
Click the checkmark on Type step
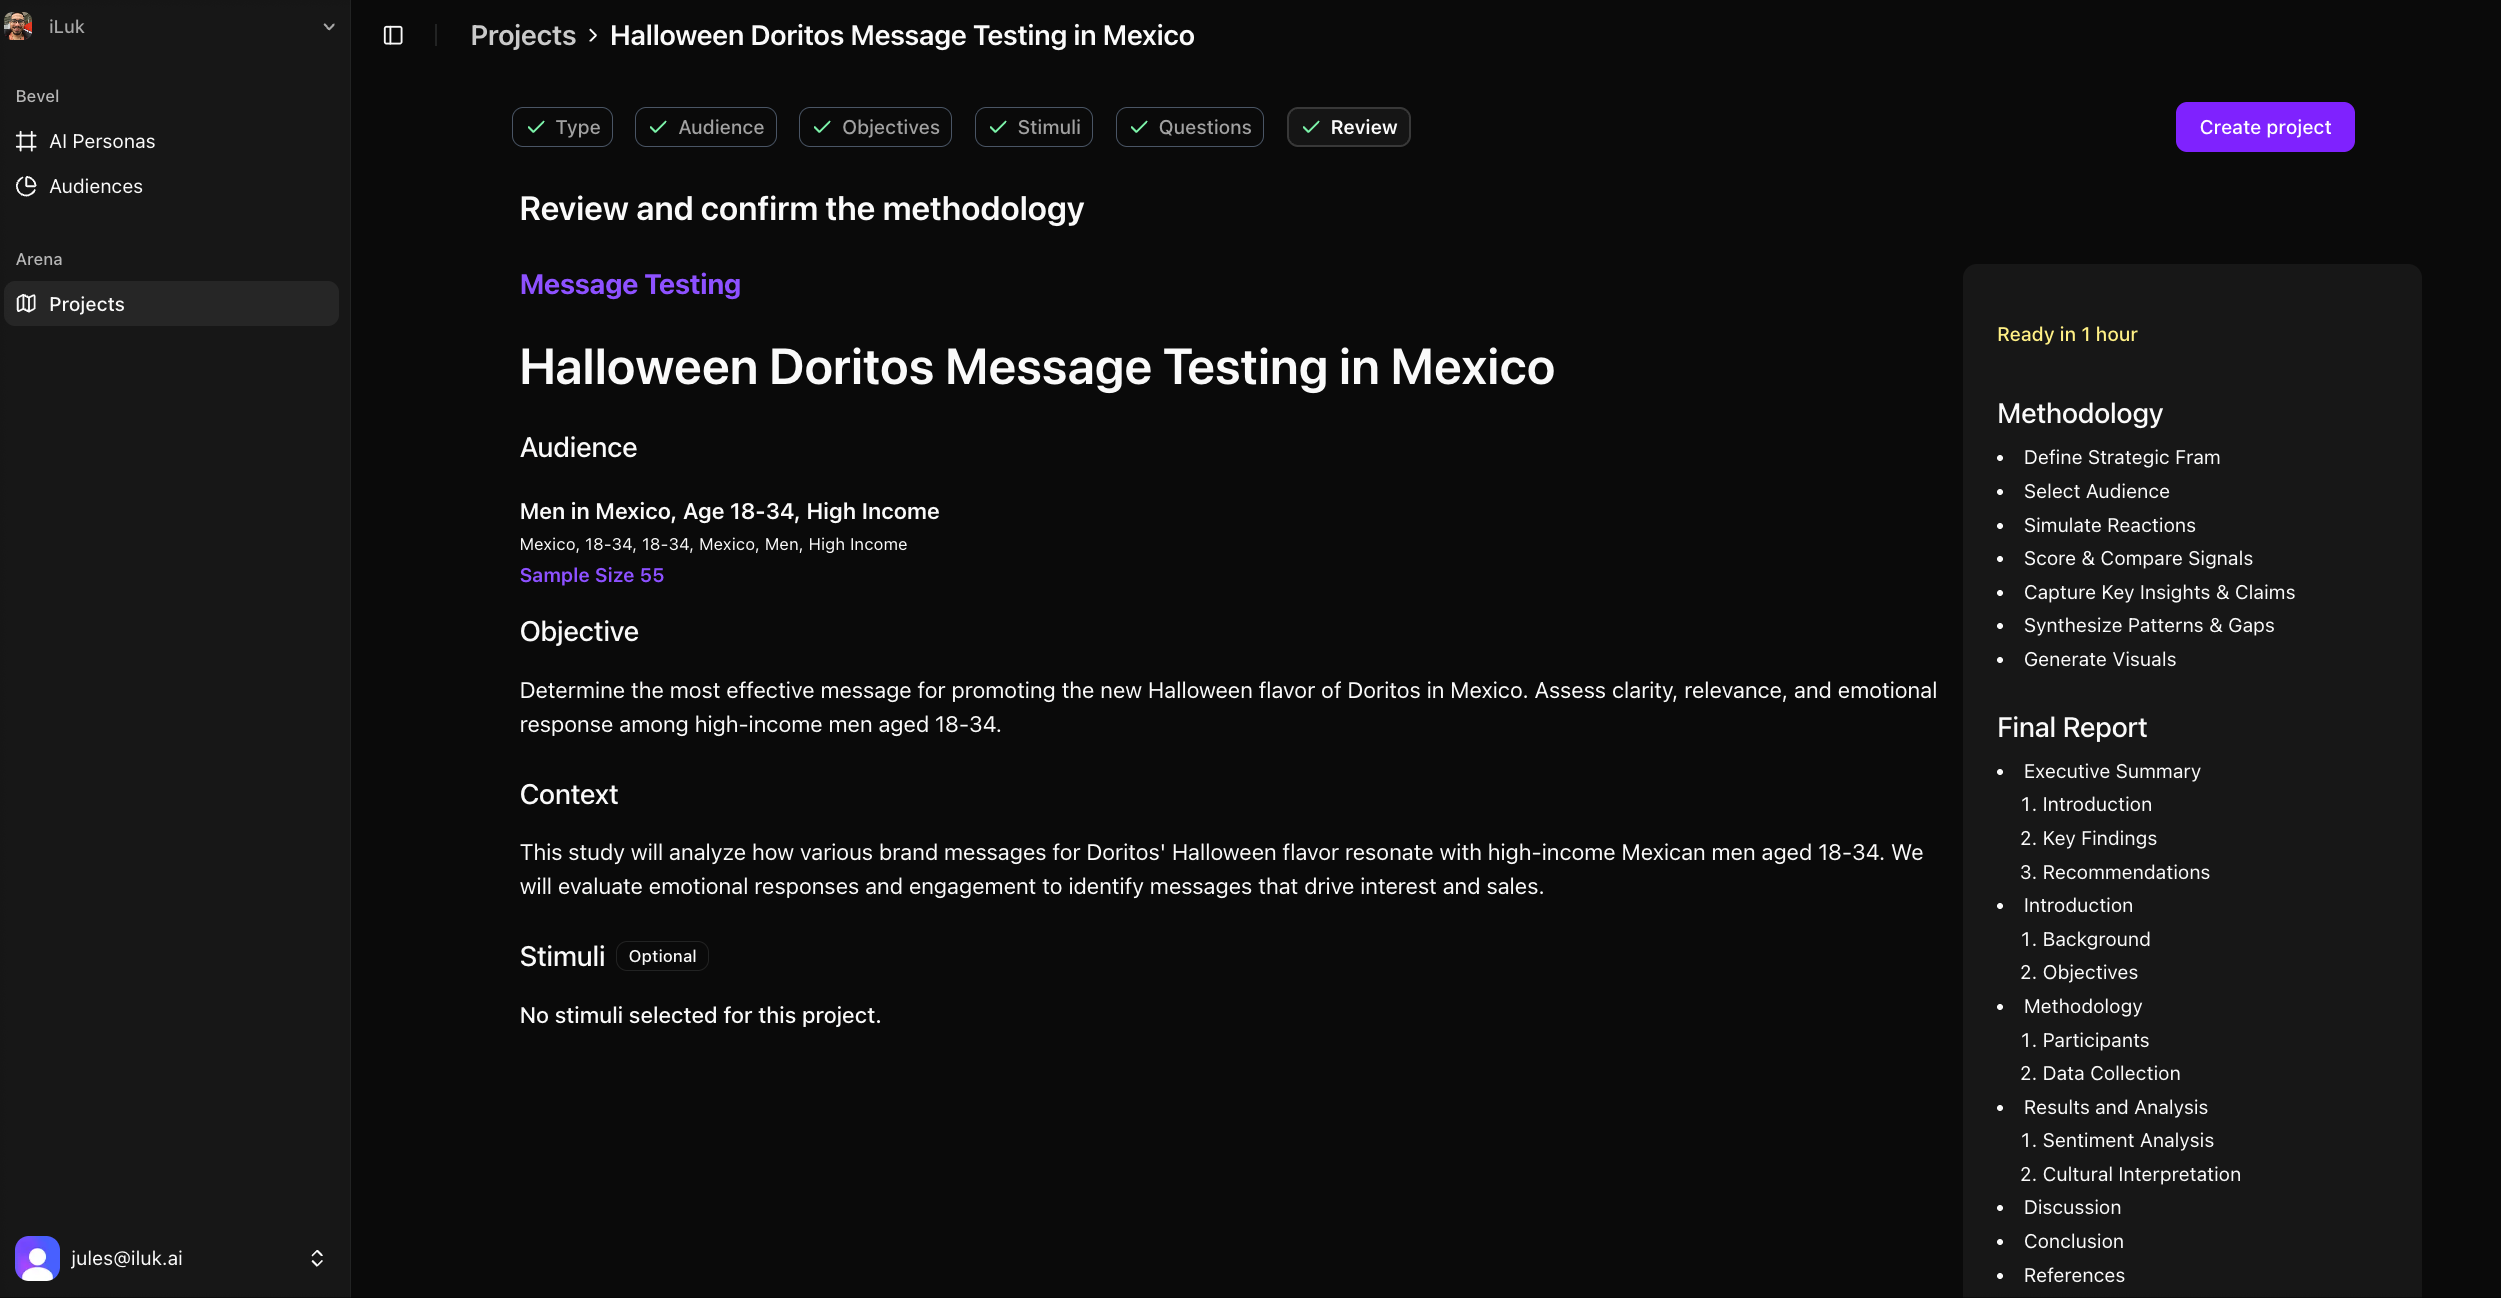[x=536, y=127]
